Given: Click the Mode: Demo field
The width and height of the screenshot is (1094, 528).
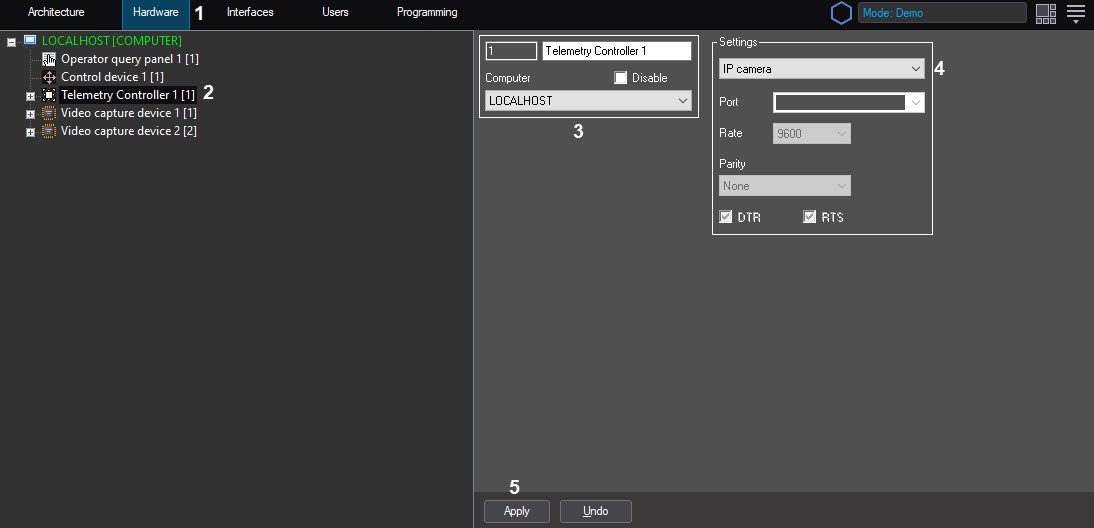Looking at the screenshot, I should tap(942, 13).
